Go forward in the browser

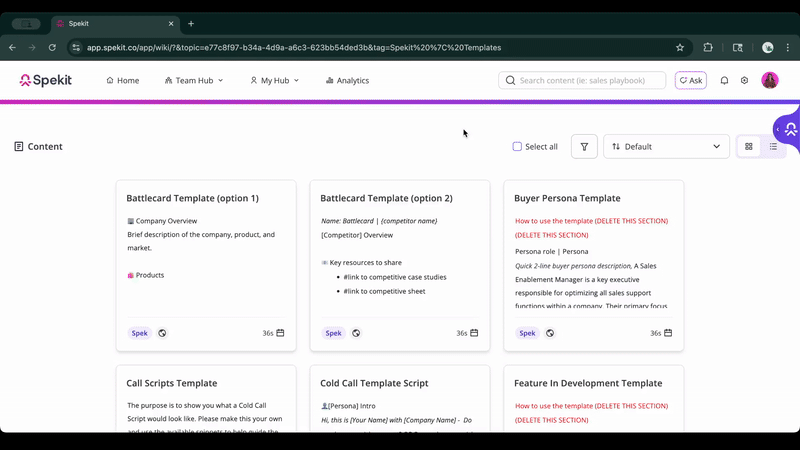tap(32, 47)
